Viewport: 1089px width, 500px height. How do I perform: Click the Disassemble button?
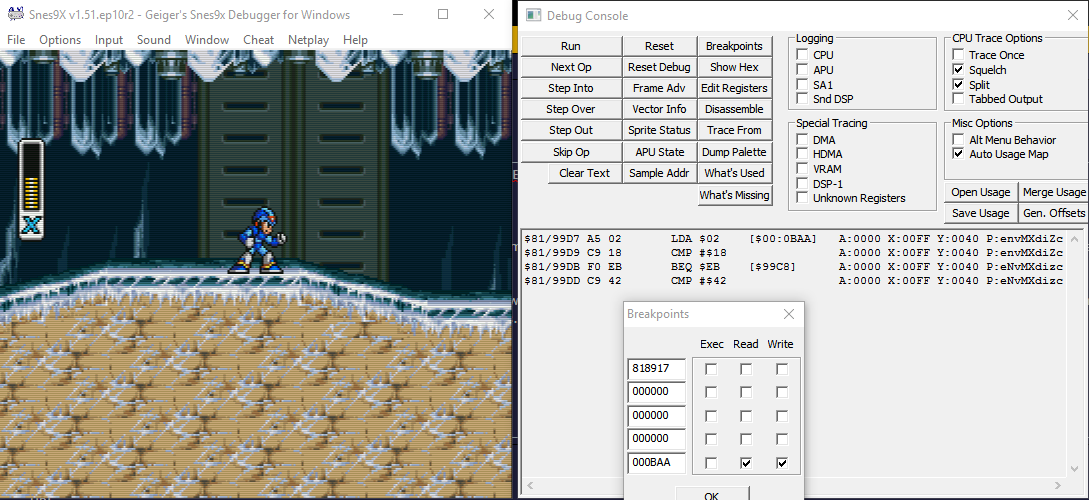tap(734, 109)
